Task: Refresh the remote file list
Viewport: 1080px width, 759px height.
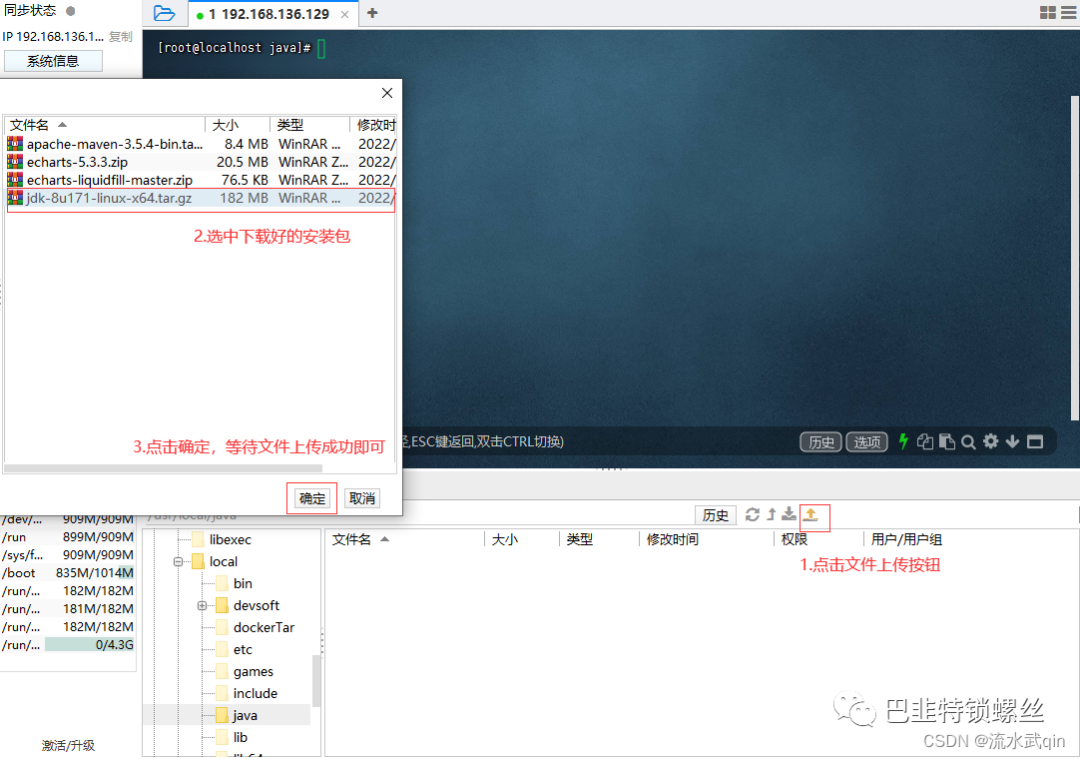Action: pyautogui.click(x=752, y=514)
